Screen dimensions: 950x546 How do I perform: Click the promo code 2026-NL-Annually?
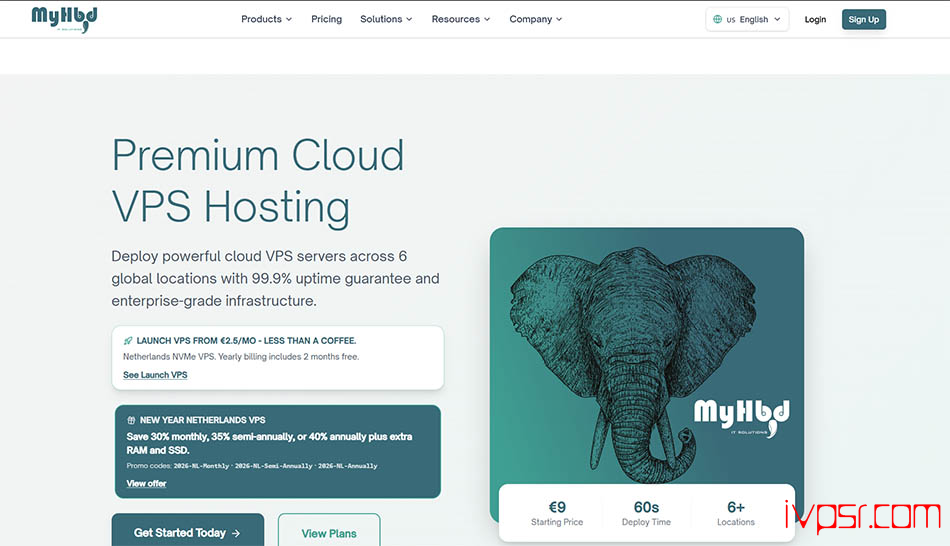click(348, 466)
